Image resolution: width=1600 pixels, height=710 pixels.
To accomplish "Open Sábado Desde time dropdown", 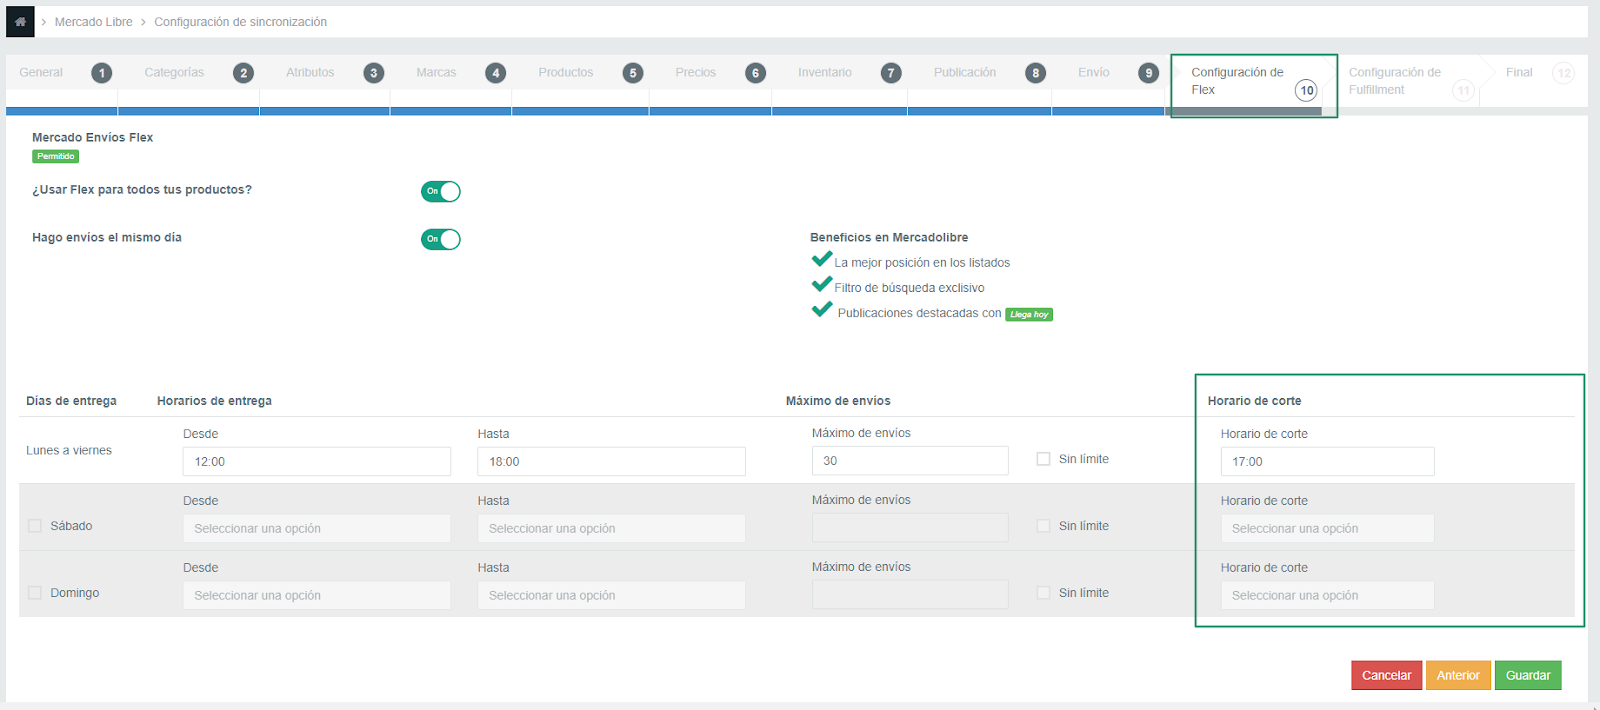I will (x=317, y=528).
